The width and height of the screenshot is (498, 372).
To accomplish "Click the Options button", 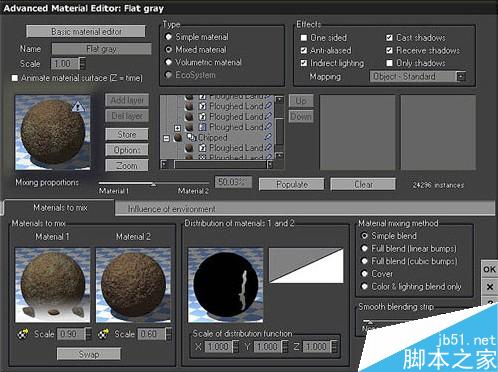I will (x=127, y=150).
